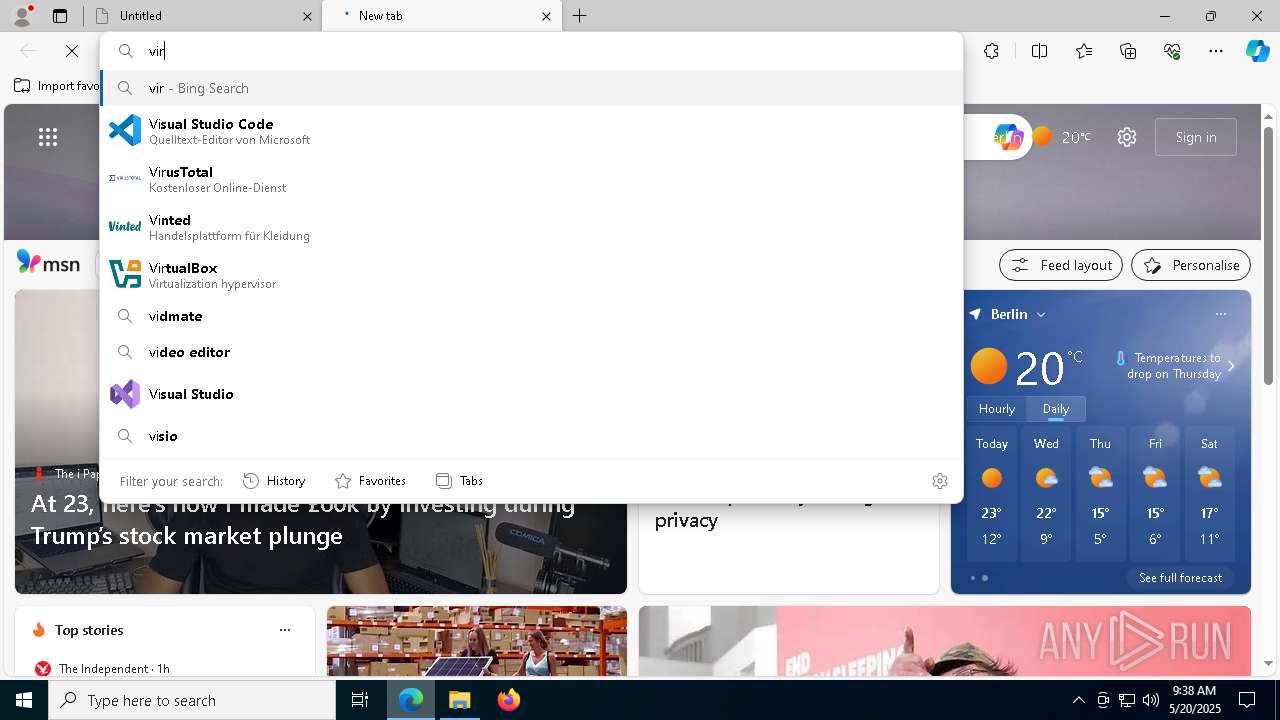Expand the temperatures drop alert arrow
Image resolution: width=1280 pixels, height=720 pixels.
pos(1231,366)
